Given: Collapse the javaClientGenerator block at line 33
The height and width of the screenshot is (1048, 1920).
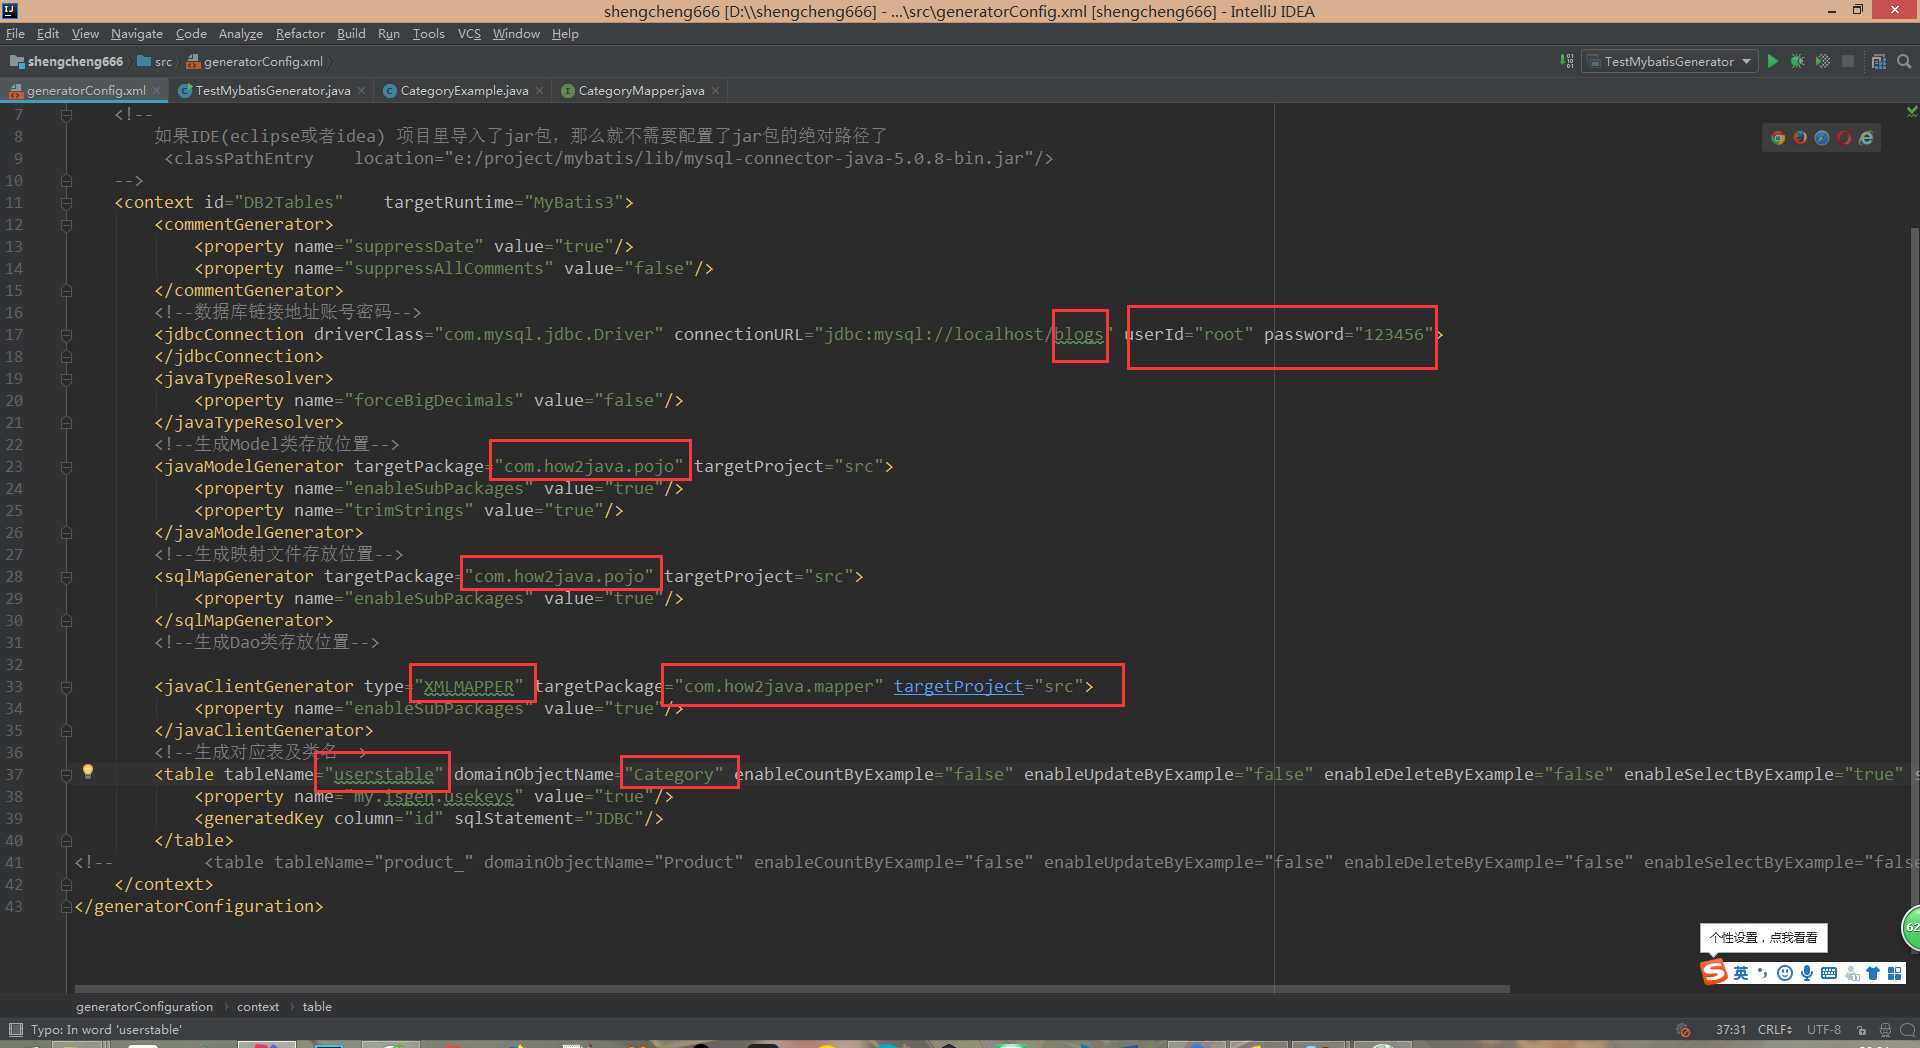Looking at the screenshot, I should pos(66,686).
